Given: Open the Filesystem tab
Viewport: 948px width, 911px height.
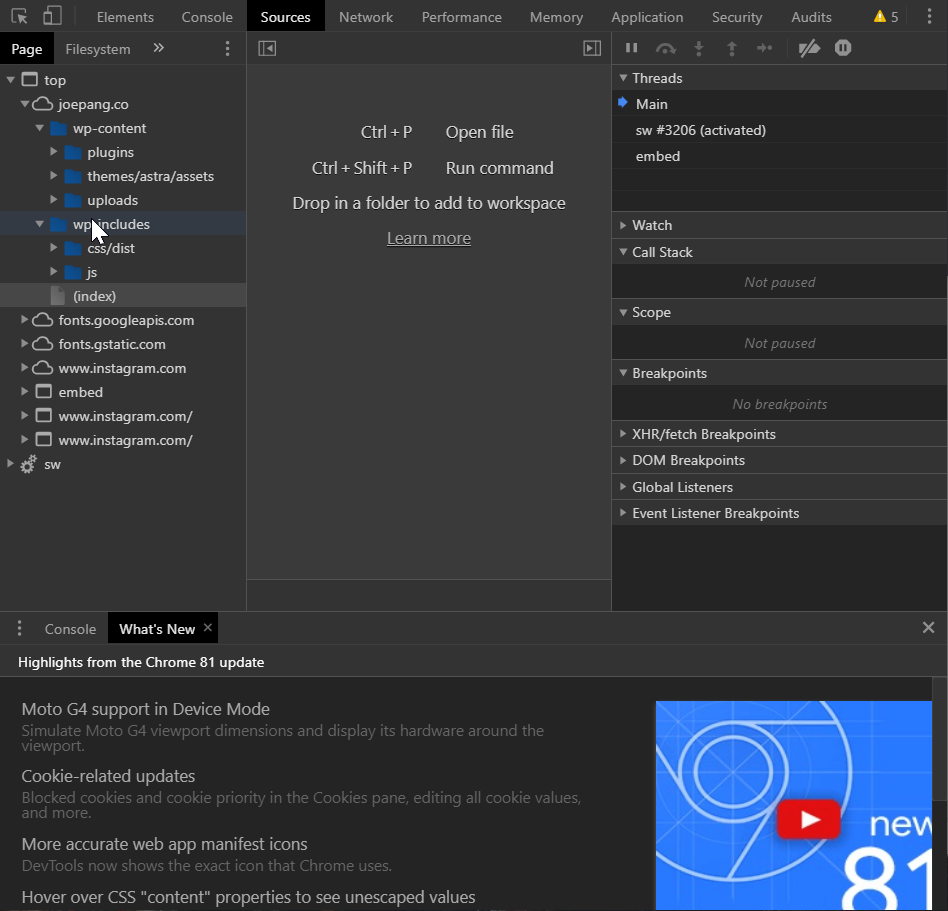Looking at the screenshot, I should point(98,49).
